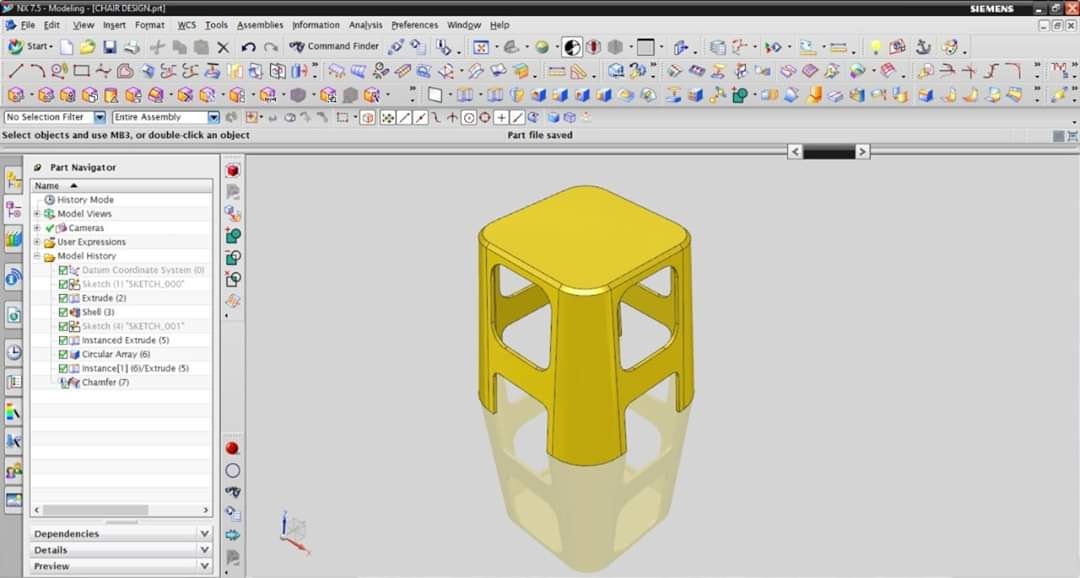
Task: Expand the Cameras node
Action: [37, 227]
